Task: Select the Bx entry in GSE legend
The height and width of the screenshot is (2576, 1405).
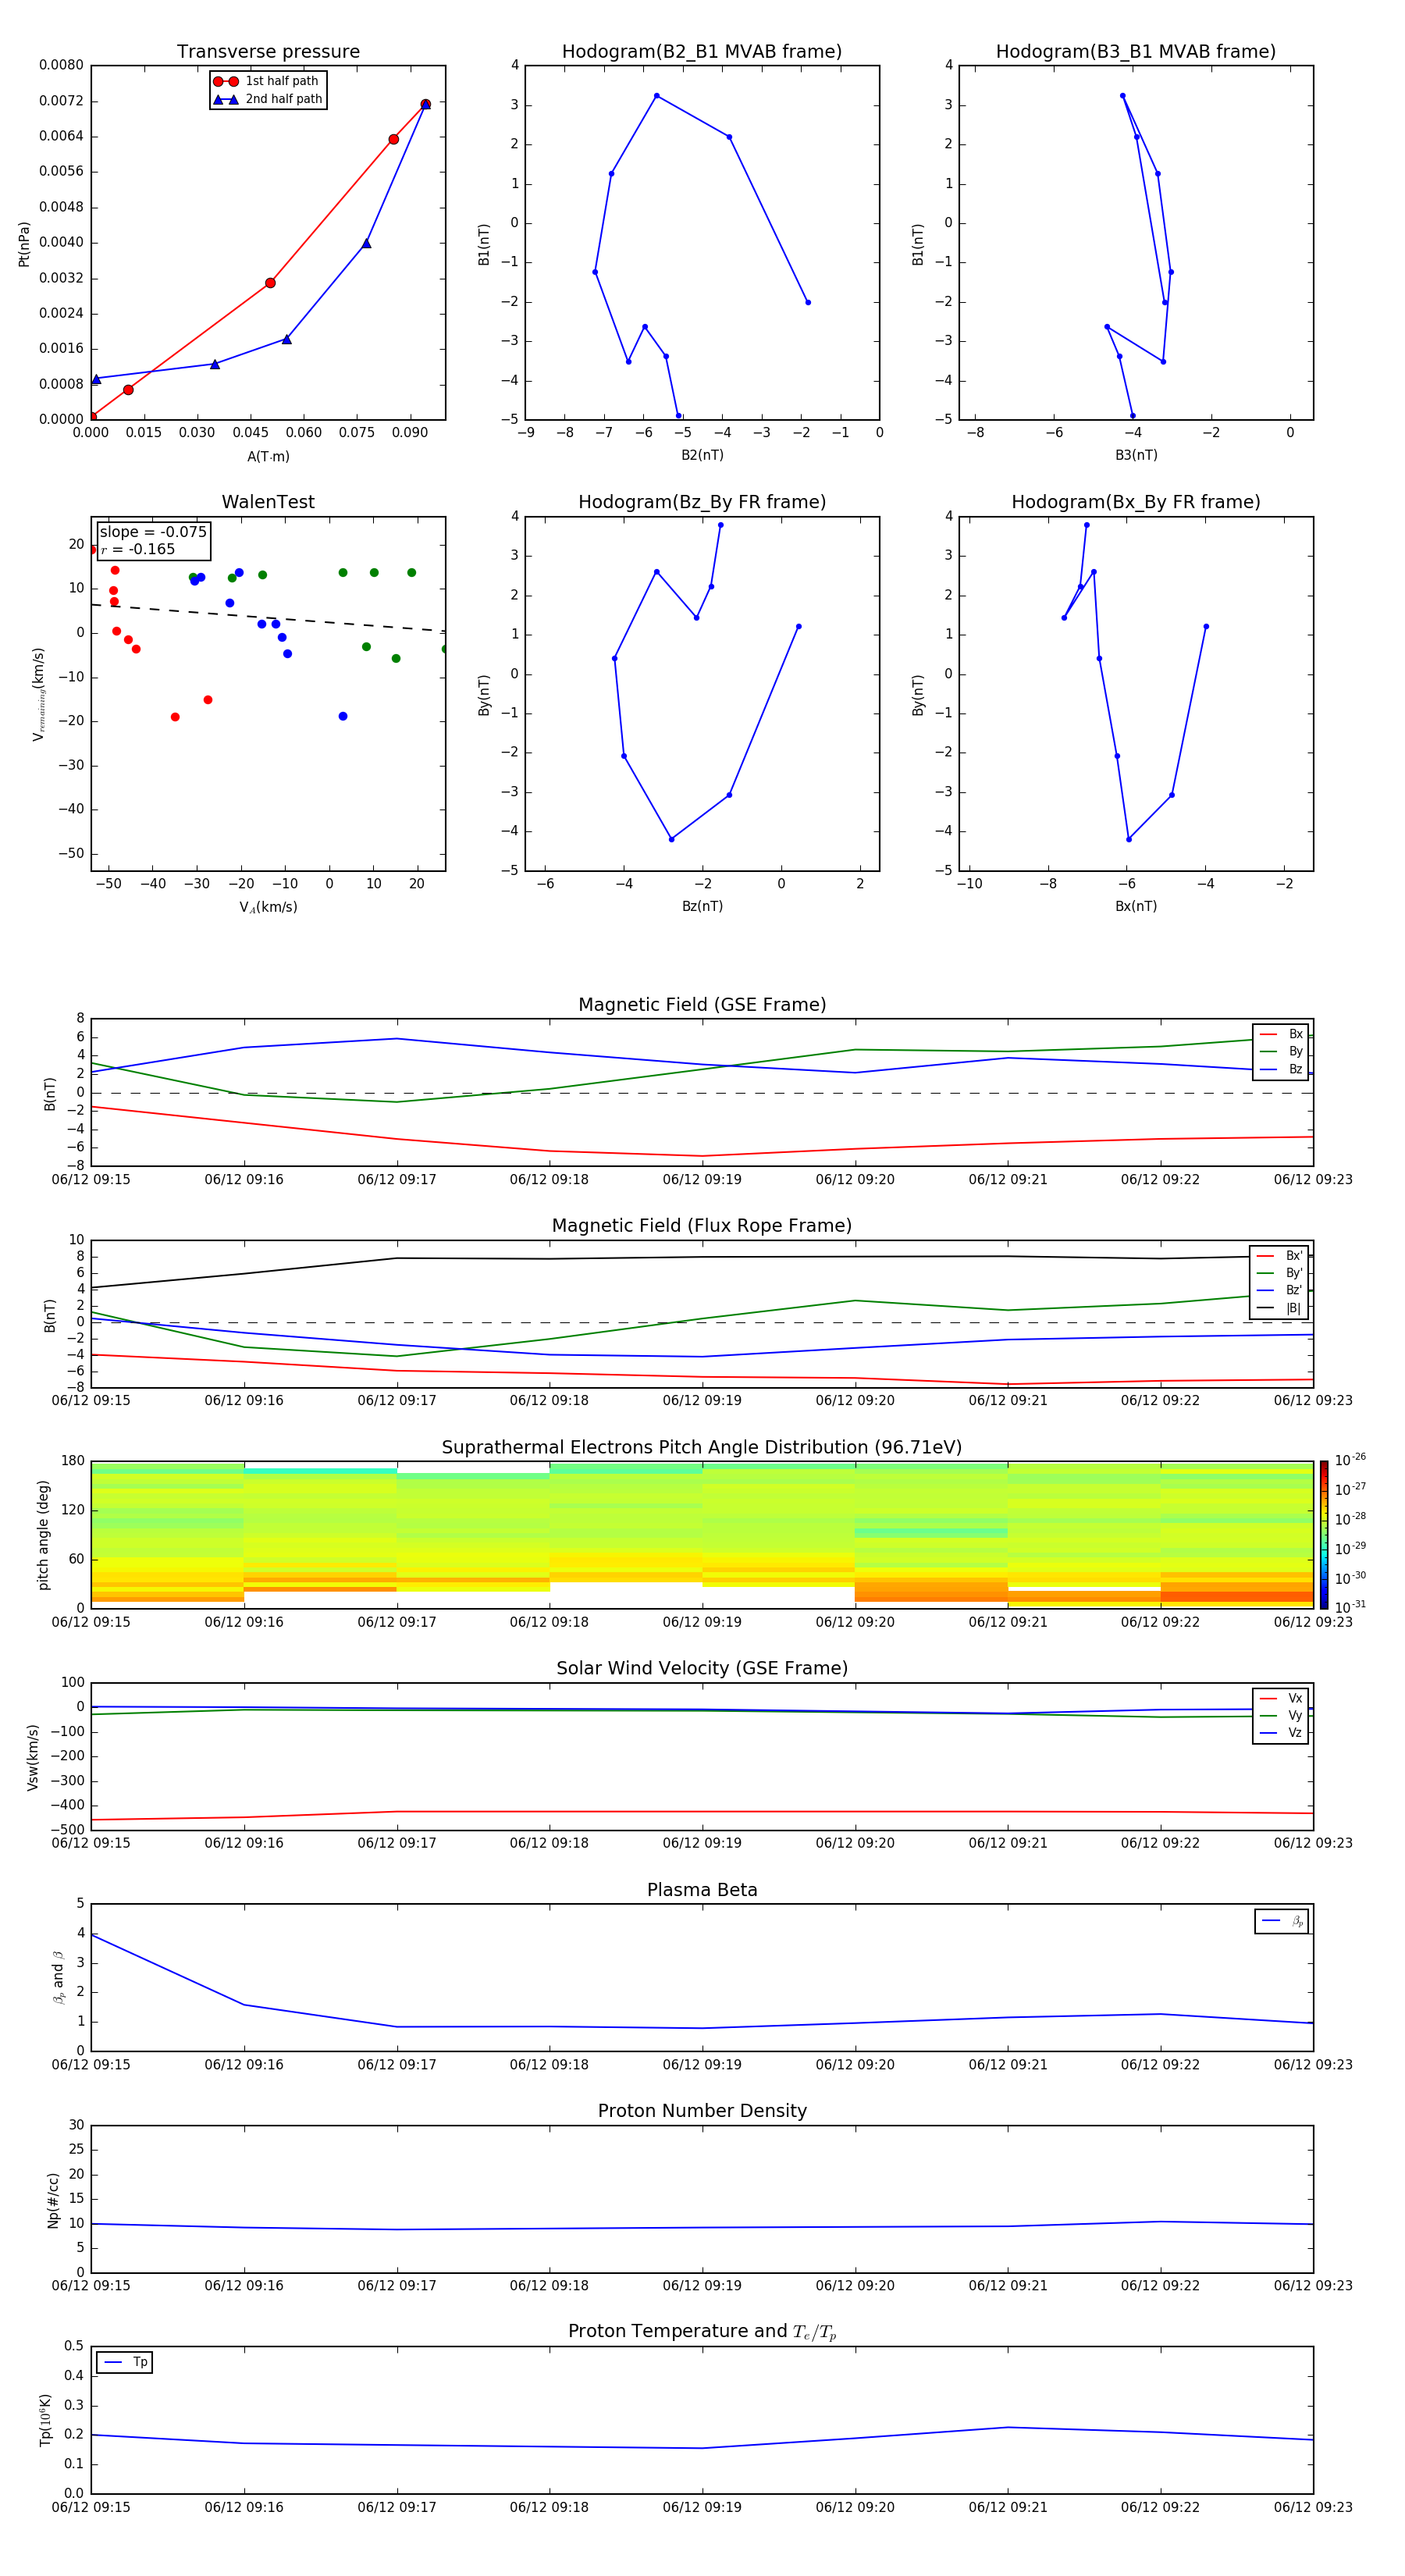Action: (x=1281, y=1034)
